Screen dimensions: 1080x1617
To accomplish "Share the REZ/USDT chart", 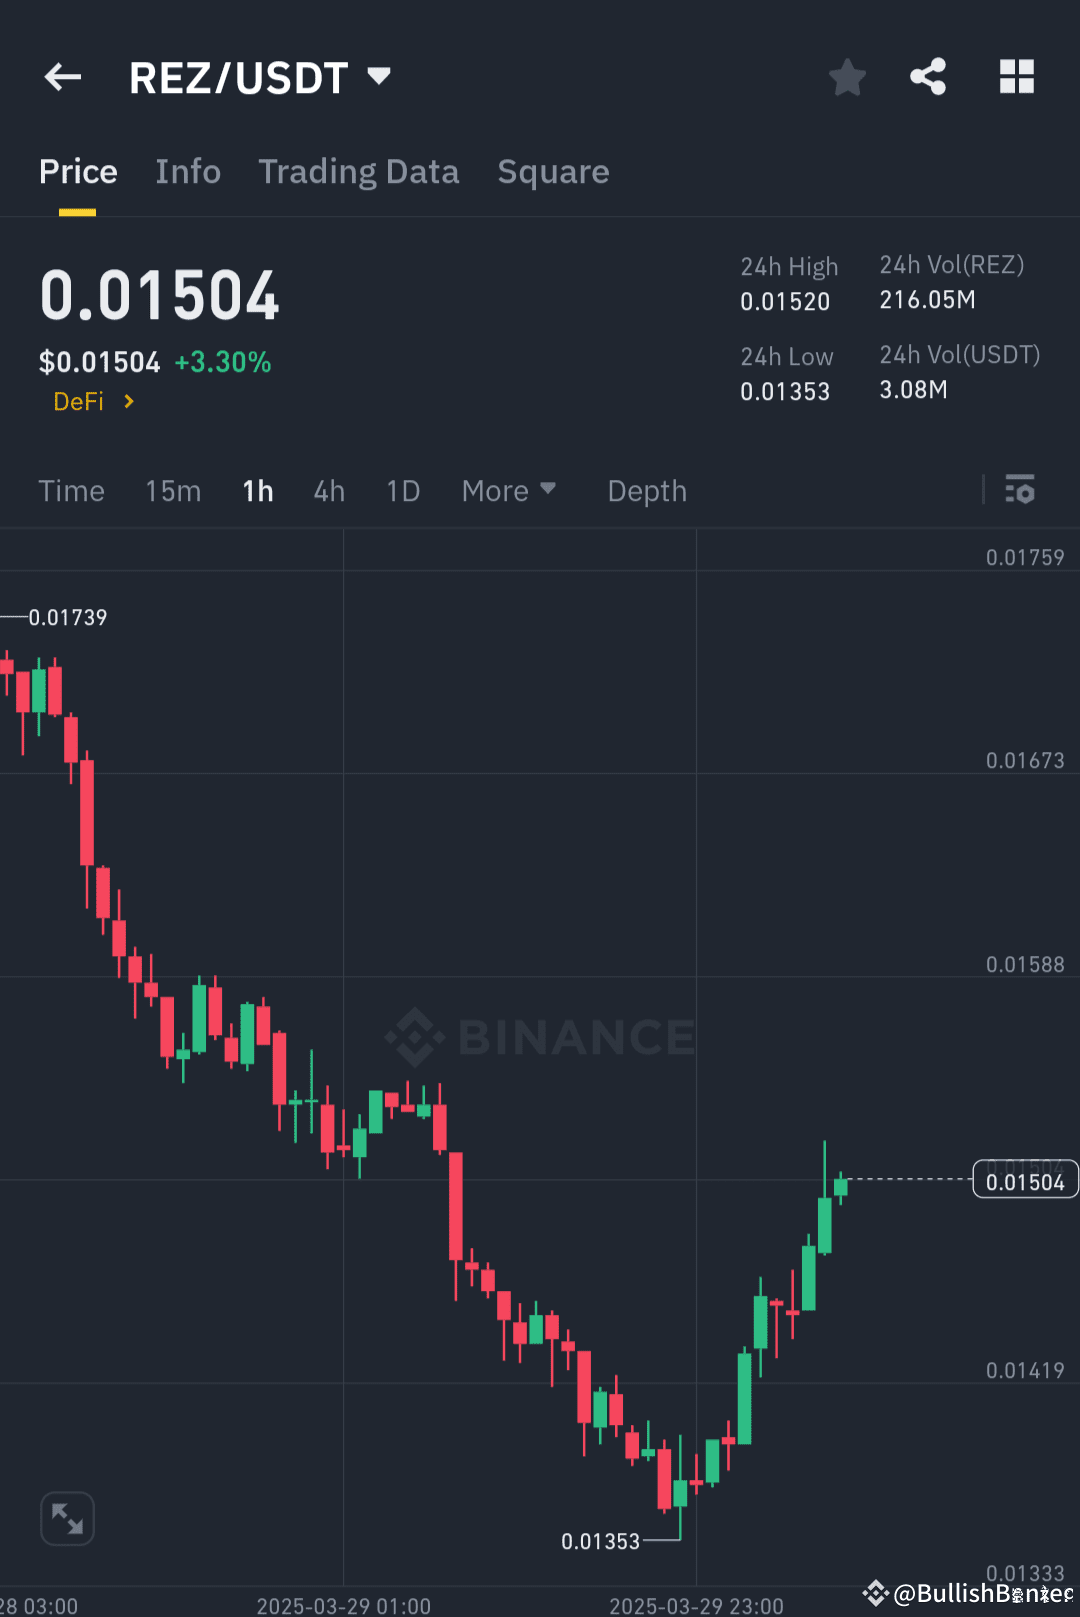I will coord(928,77).
